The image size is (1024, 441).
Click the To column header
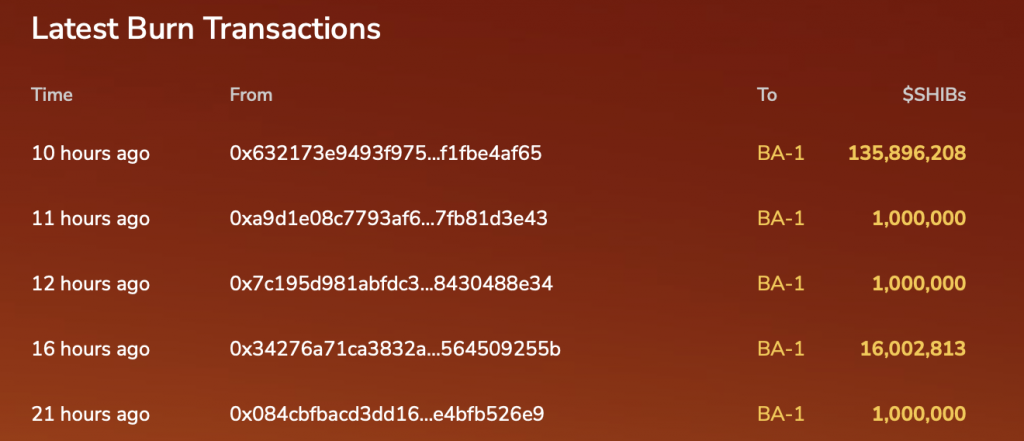tap(767, 95)
